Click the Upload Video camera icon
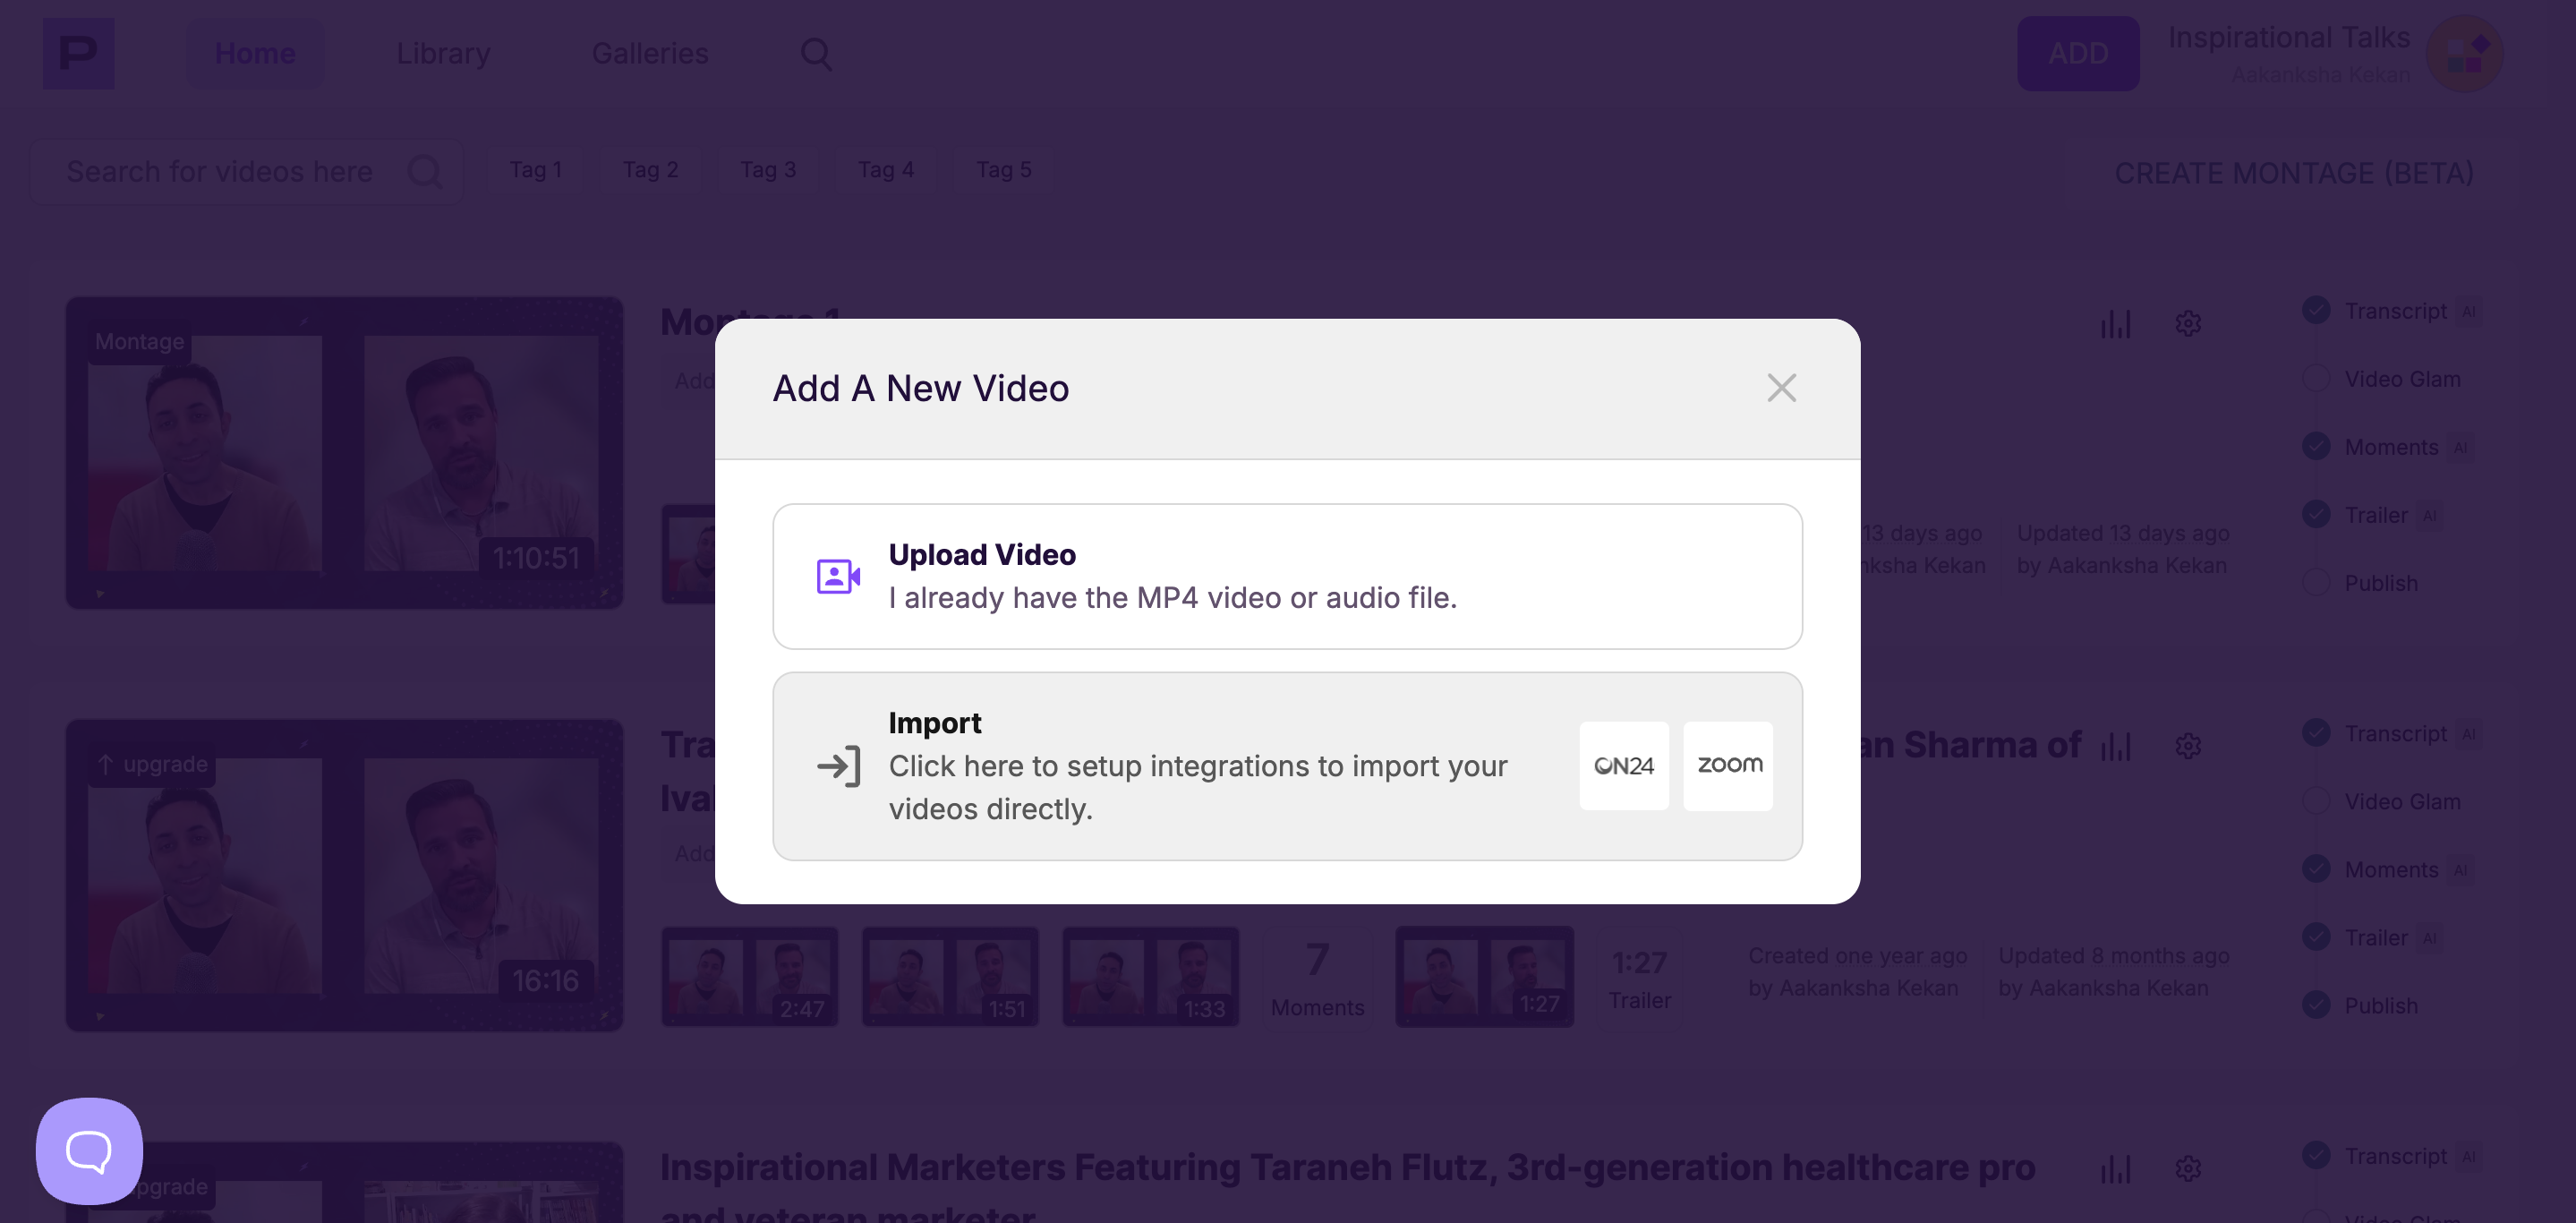Image resolution: width=2576 pixels, height=1223 pixels. pos(838,576)
